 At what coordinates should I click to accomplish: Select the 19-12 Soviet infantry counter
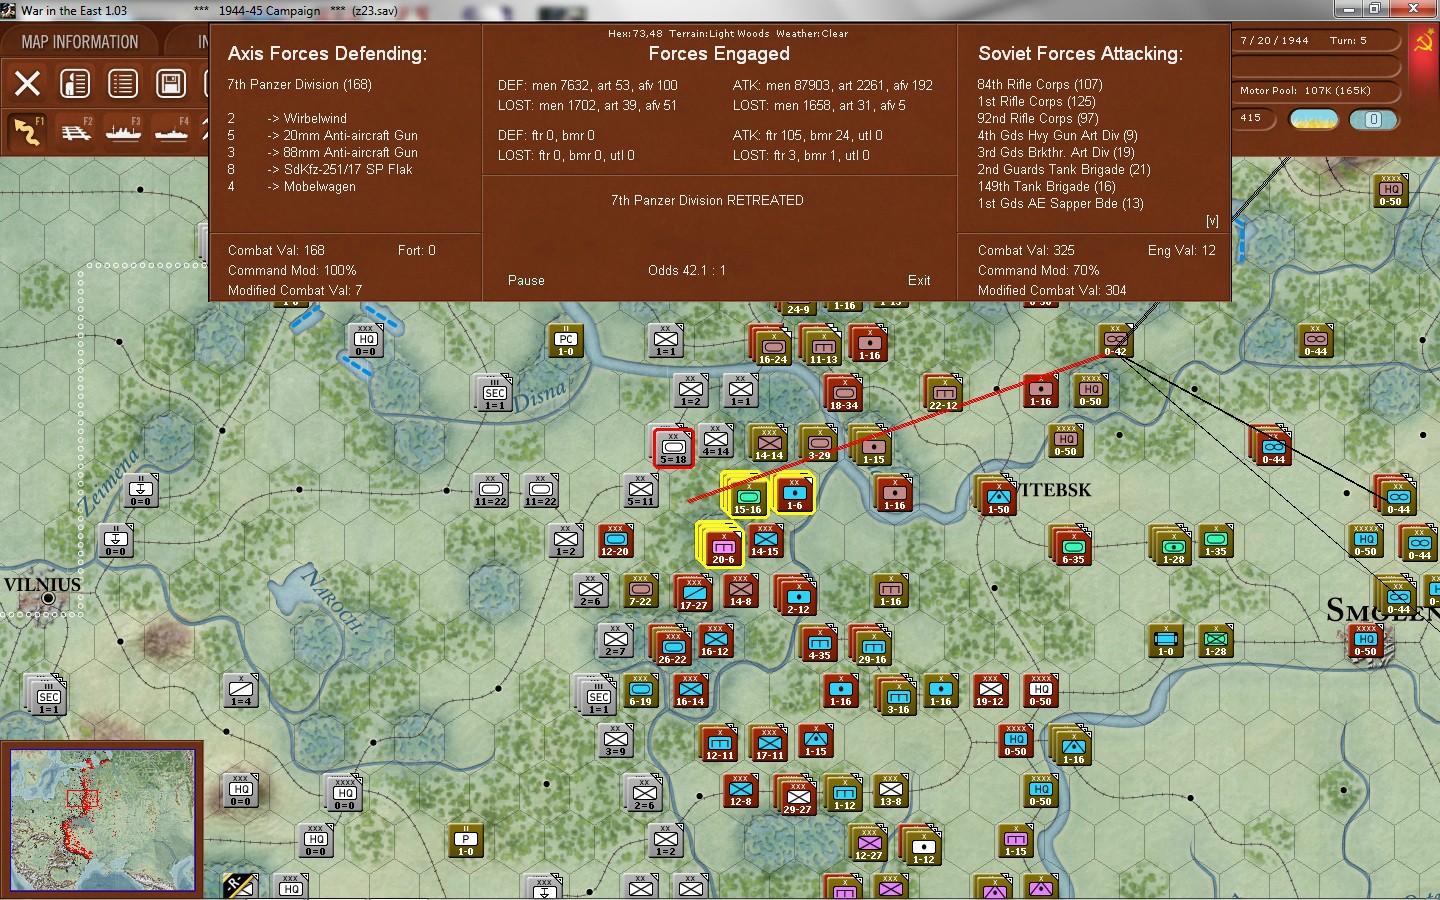pos(990,689)
